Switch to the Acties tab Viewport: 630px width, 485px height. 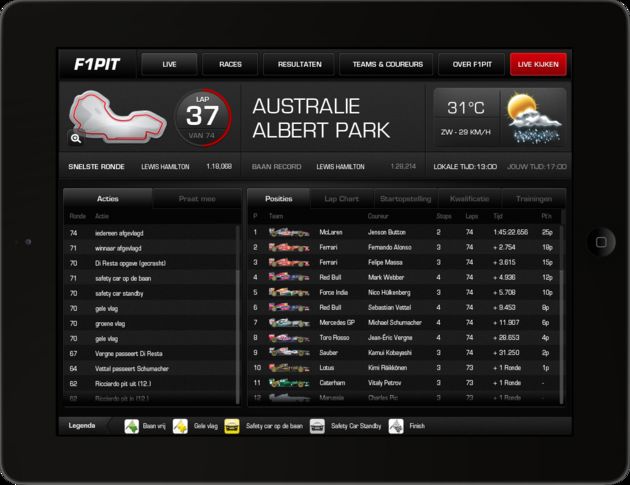tap(108, 199)
